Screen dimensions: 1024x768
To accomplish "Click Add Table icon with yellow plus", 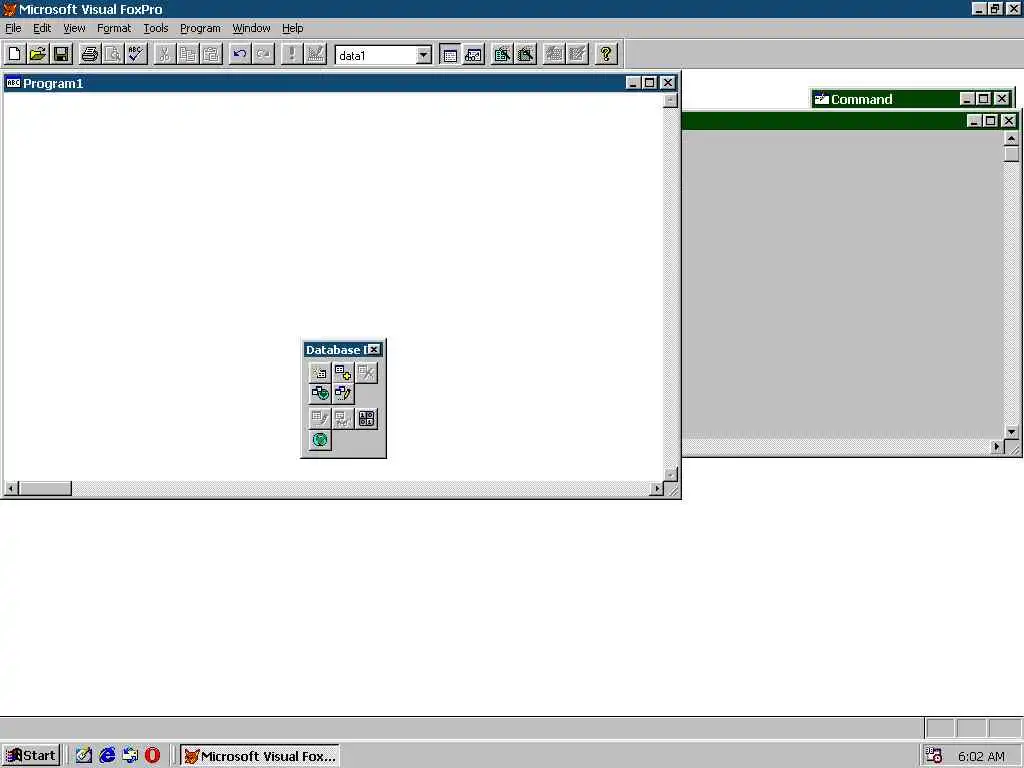I will point(343,372).
